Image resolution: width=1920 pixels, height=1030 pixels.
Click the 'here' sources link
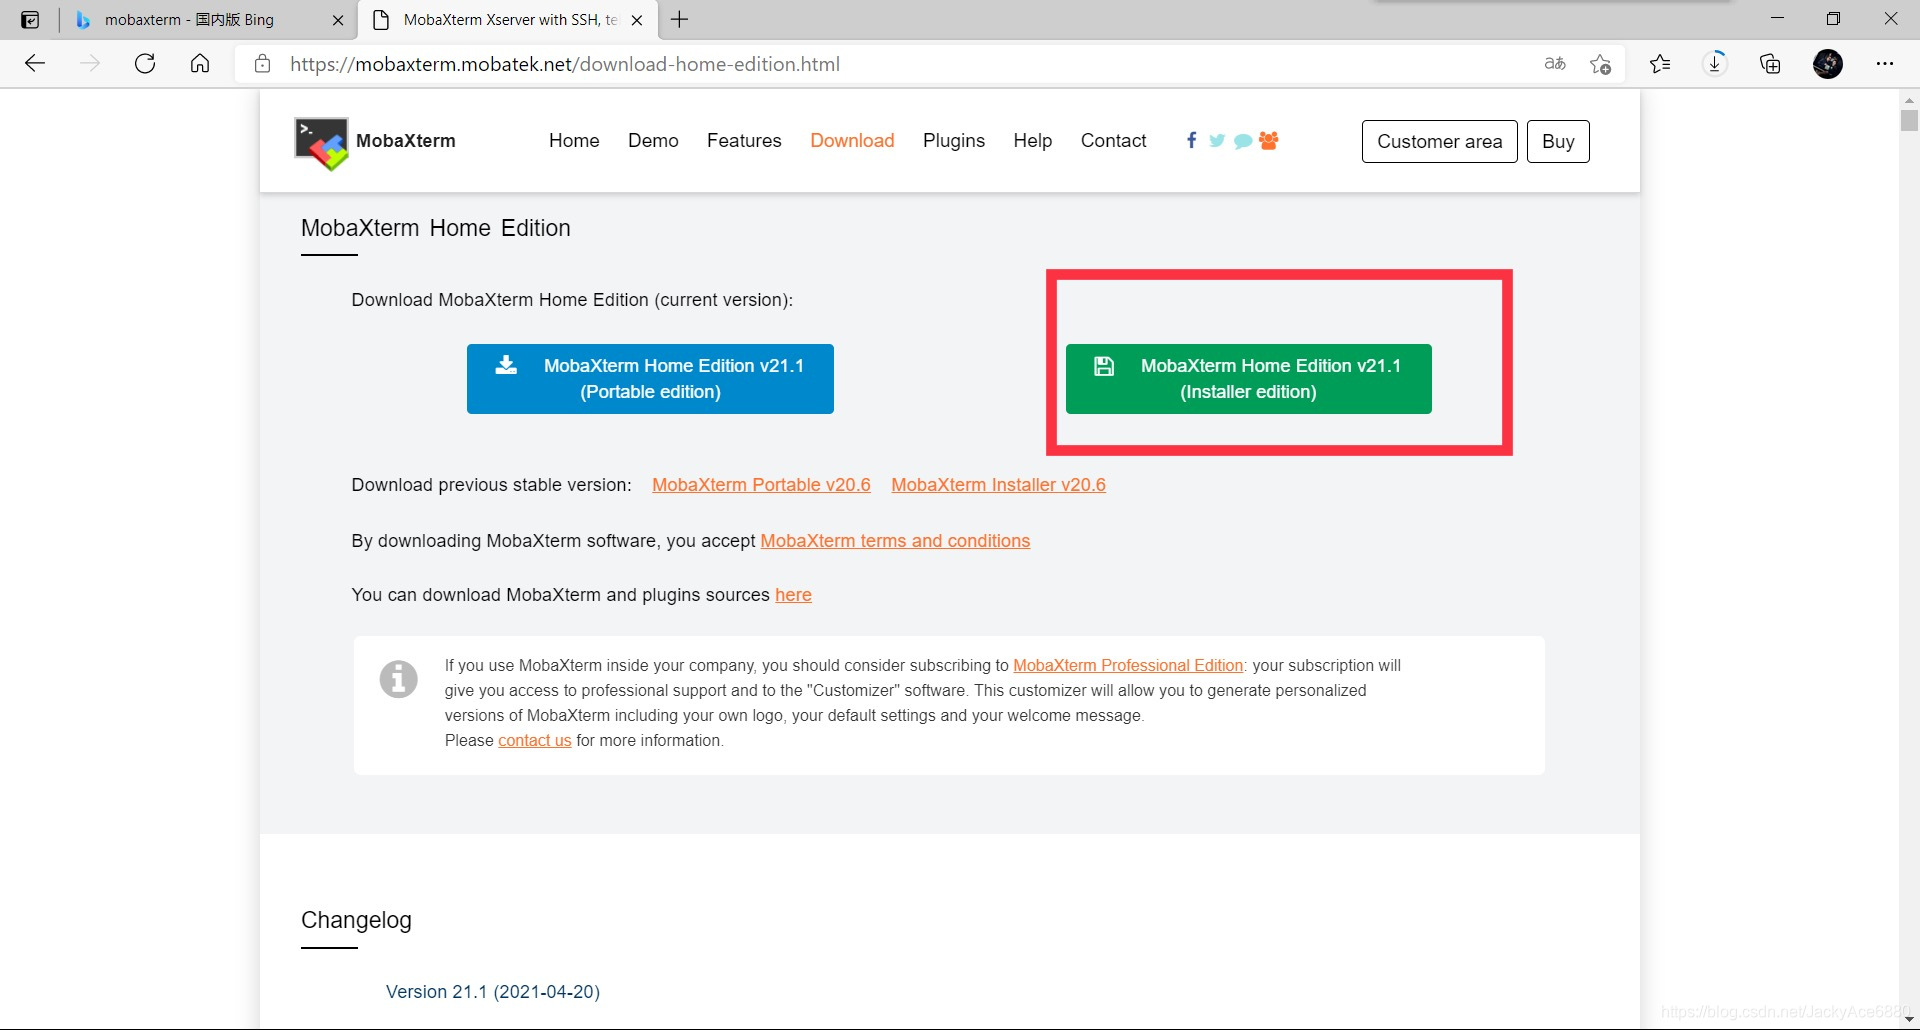(x=793, y=595)
